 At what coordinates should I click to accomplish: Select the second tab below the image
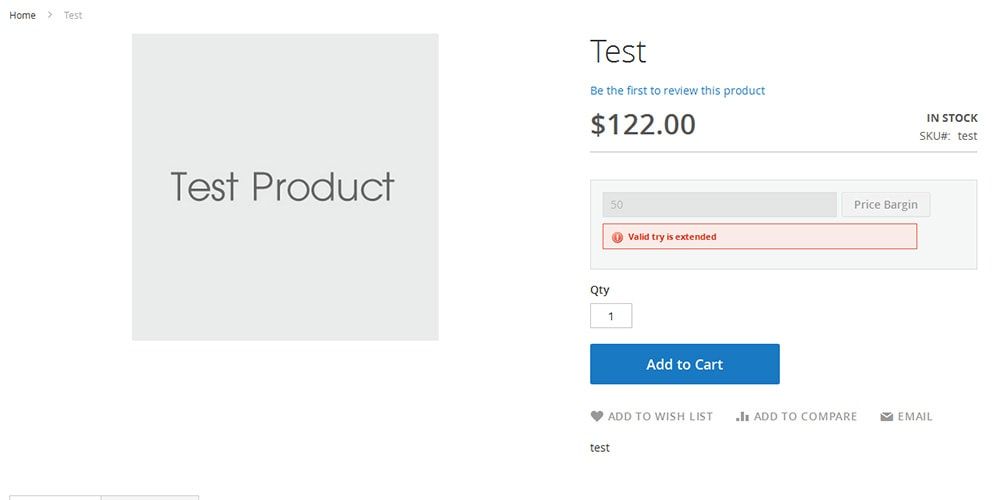[x=150, y=497]
